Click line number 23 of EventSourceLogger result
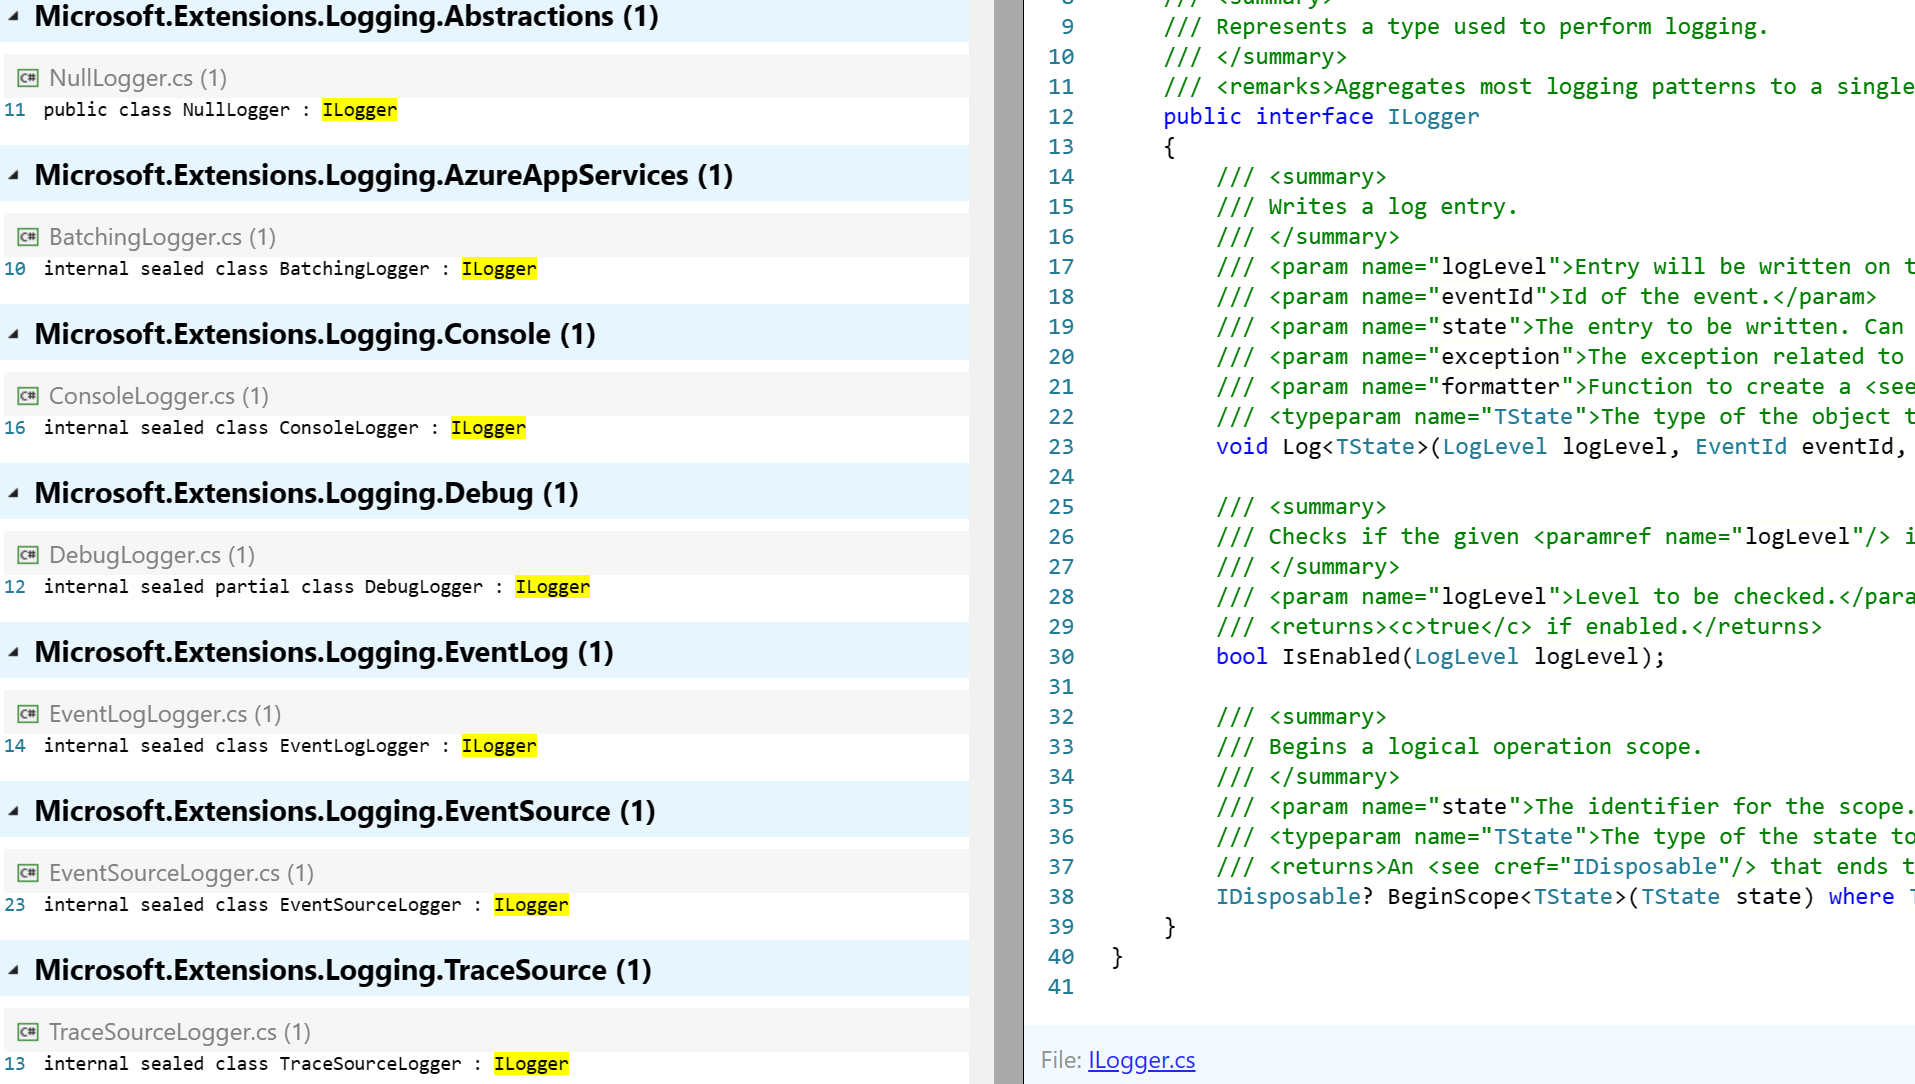This screenshot has width=1915, height=1084. pyautogui.click(x=15, y=905)
